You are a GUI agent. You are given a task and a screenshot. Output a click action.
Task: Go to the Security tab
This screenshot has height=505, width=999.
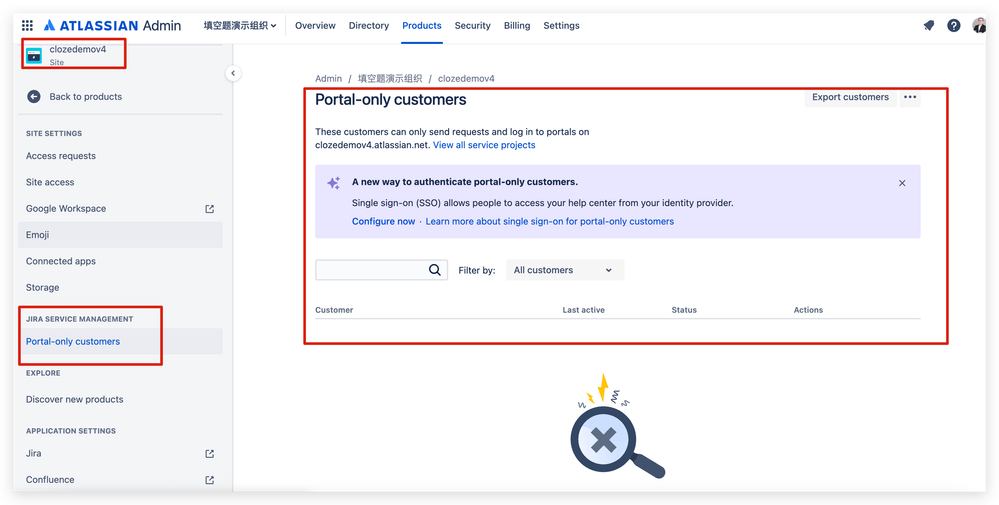tap(473, 25)
